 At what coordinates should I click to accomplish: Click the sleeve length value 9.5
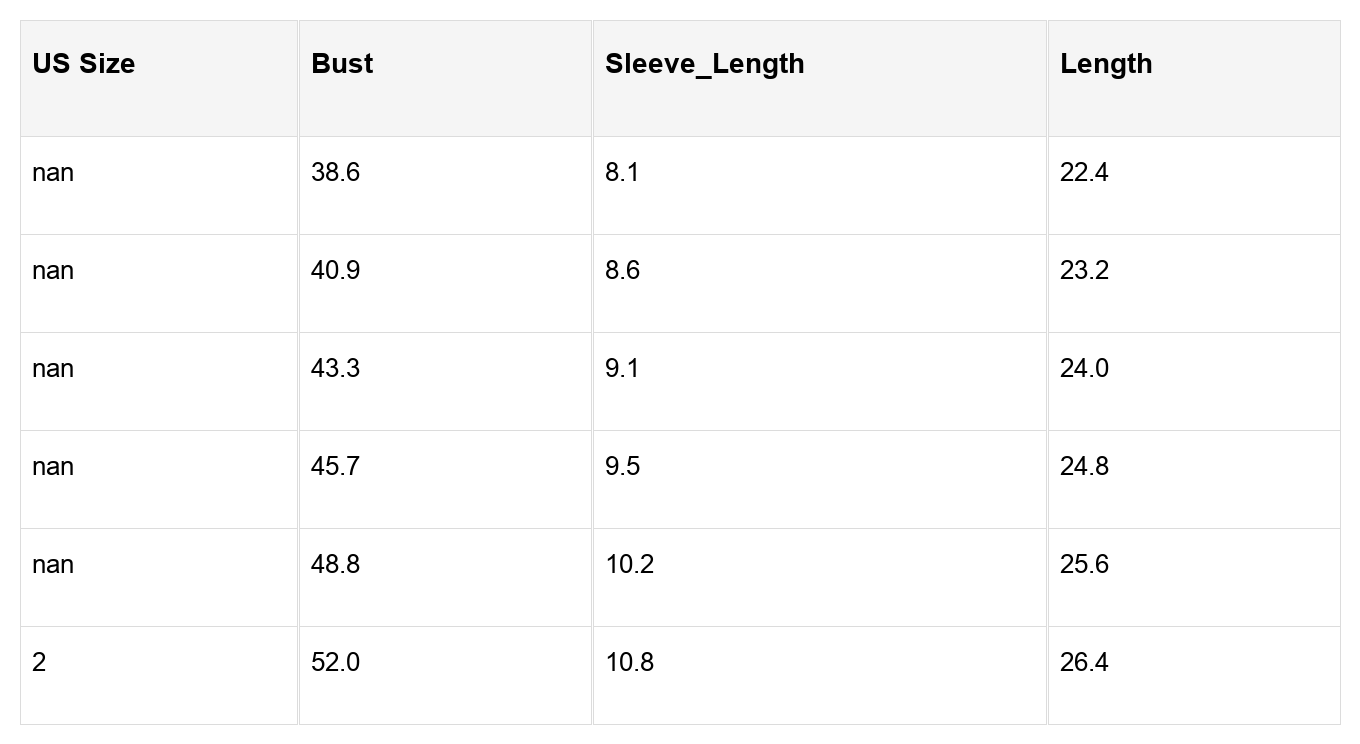click(820, 480)
